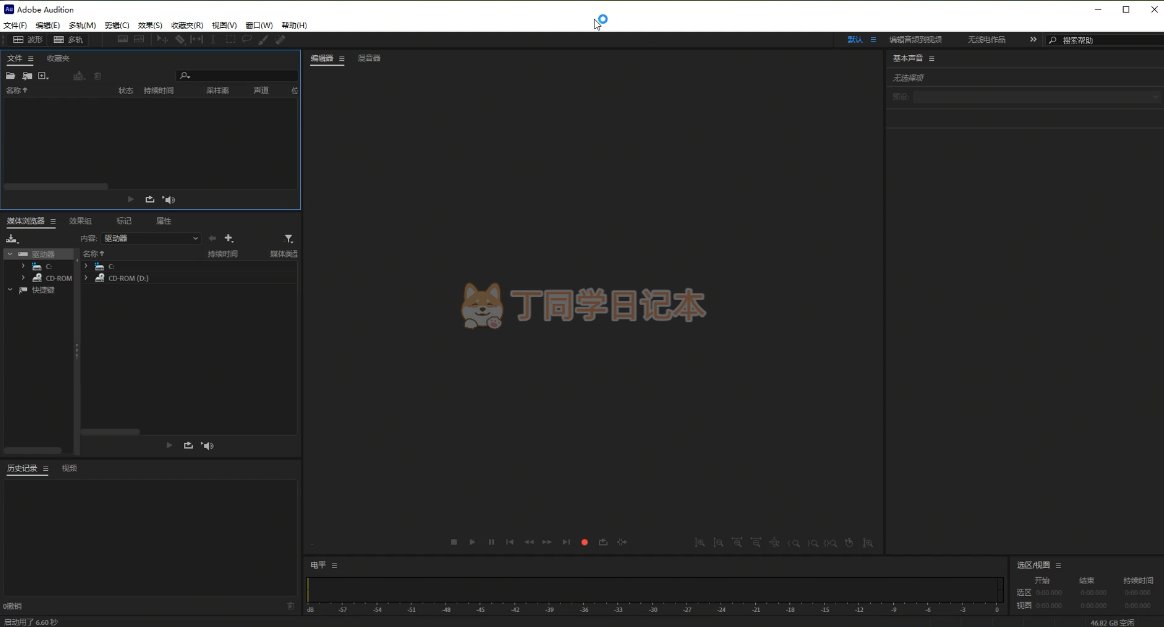Click the new file icon in 文件 panel

point(43,76)
